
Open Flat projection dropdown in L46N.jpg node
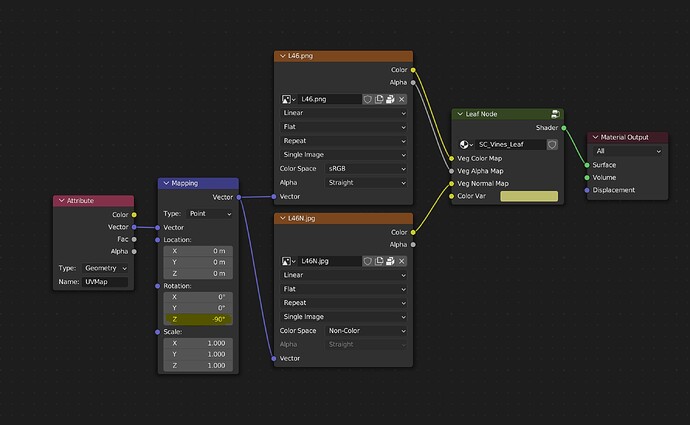[344, 289]
